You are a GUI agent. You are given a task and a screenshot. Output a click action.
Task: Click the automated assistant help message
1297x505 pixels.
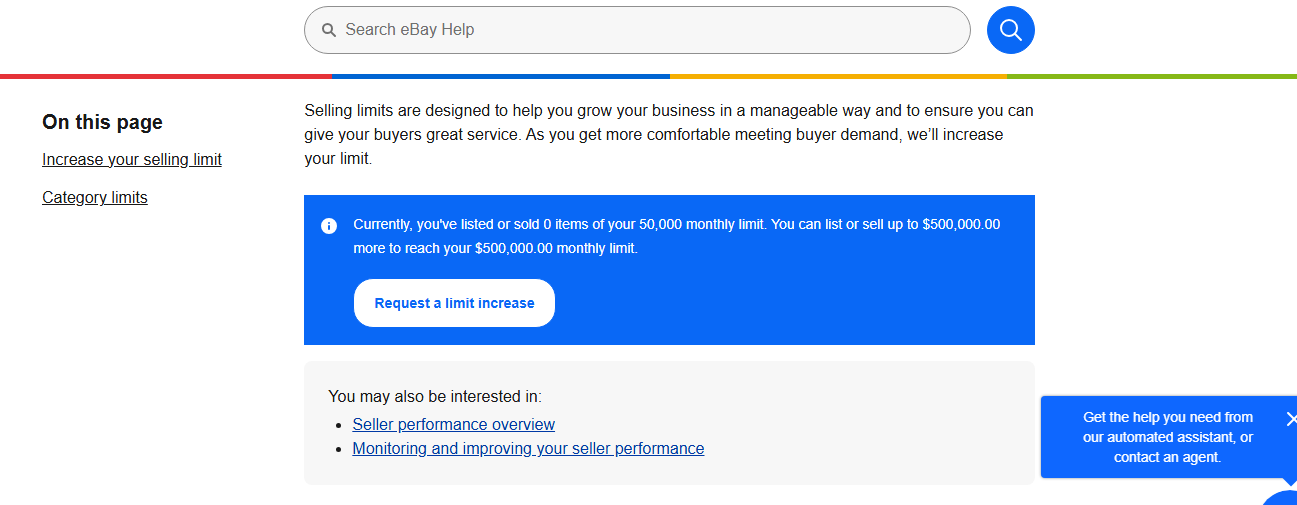coord(1168,437)
